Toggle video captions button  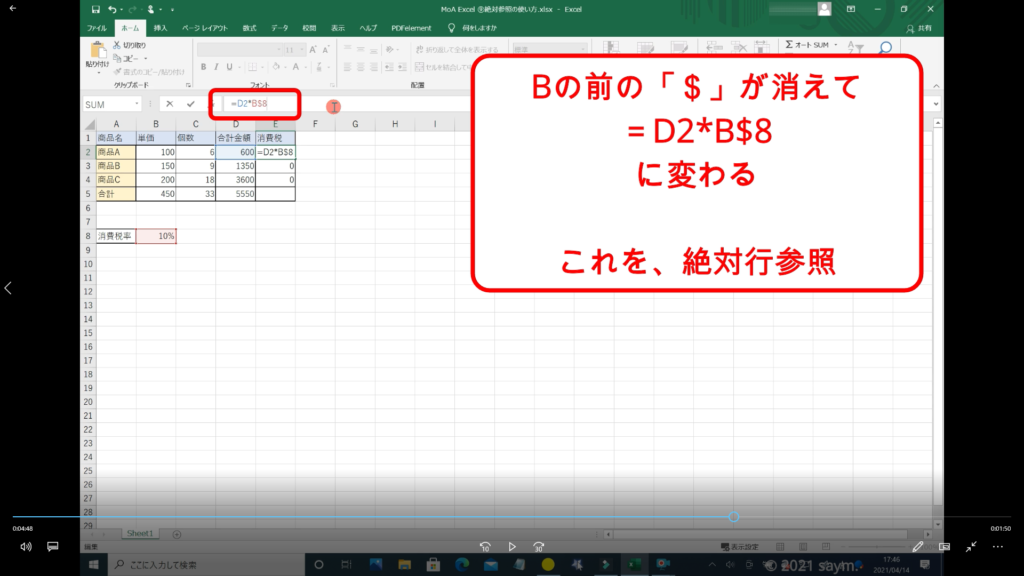pyautogui.click(x=53, y=547)
